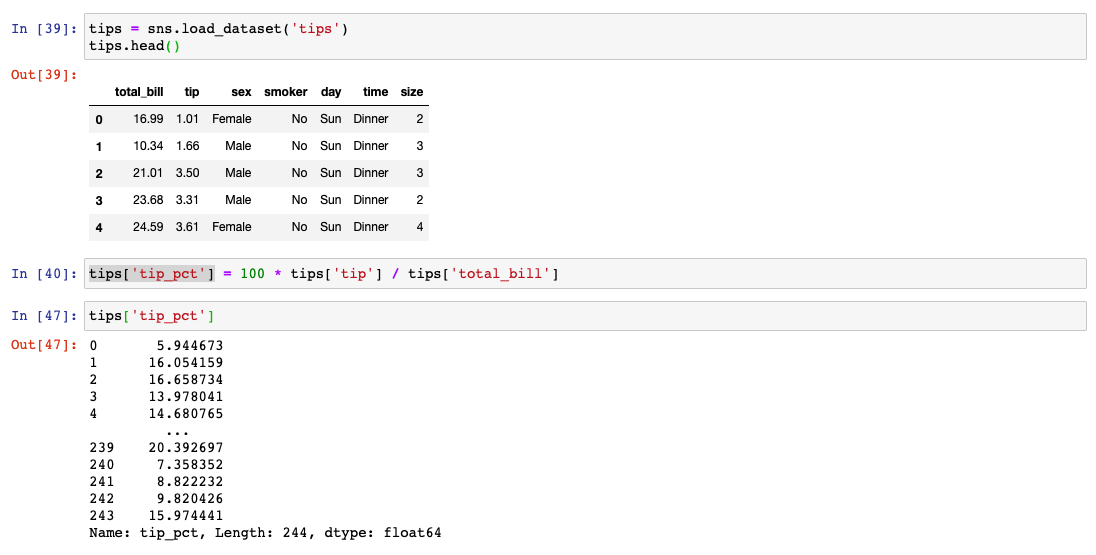The image size is (1096, 555).
Task: Click Series index 239
Action: tap(101, 447)
